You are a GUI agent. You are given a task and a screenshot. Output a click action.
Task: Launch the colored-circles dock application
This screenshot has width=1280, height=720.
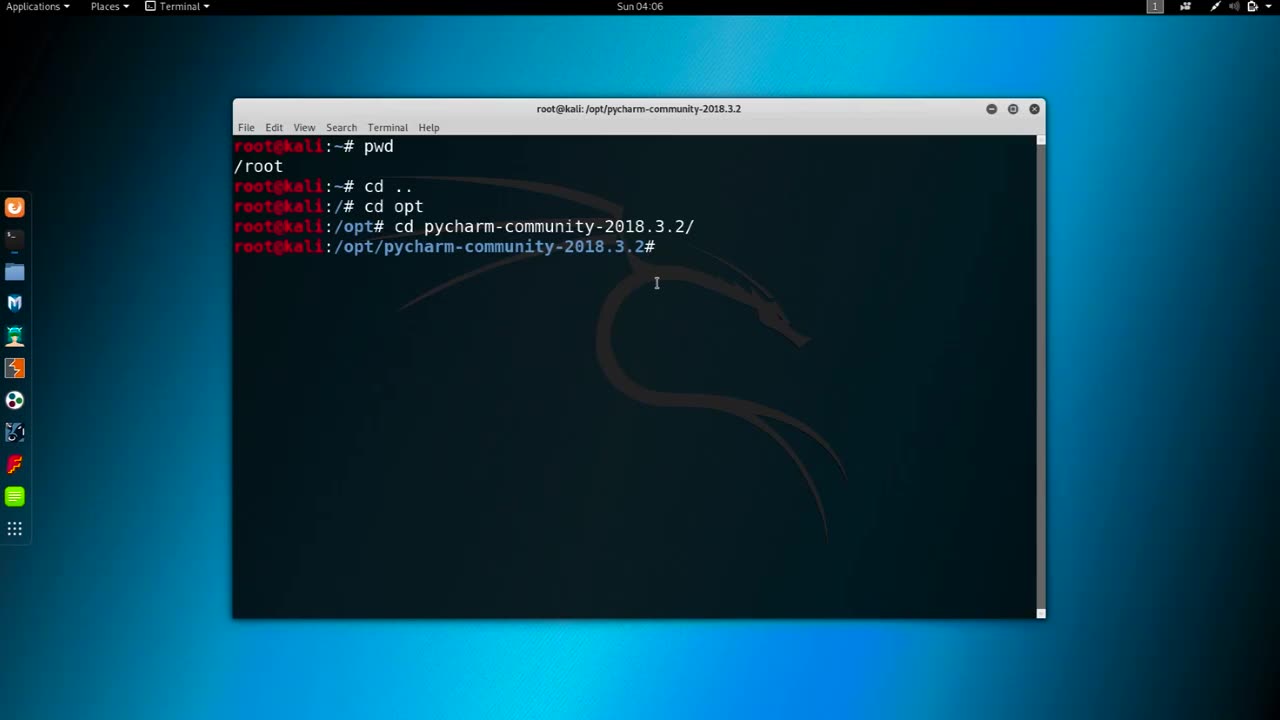coord(15,400)
